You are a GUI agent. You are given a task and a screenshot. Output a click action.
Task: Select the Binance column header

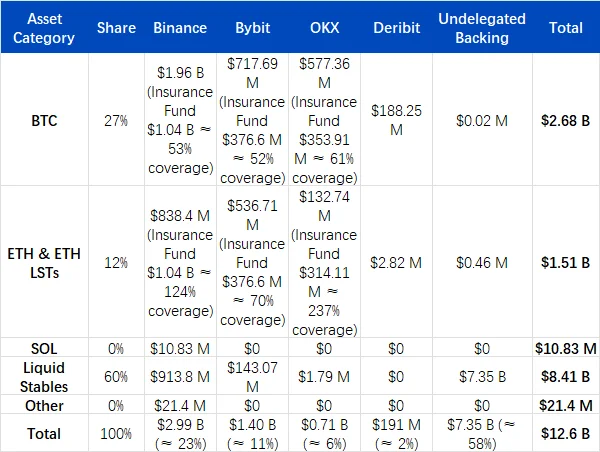(x=178, y=29)
